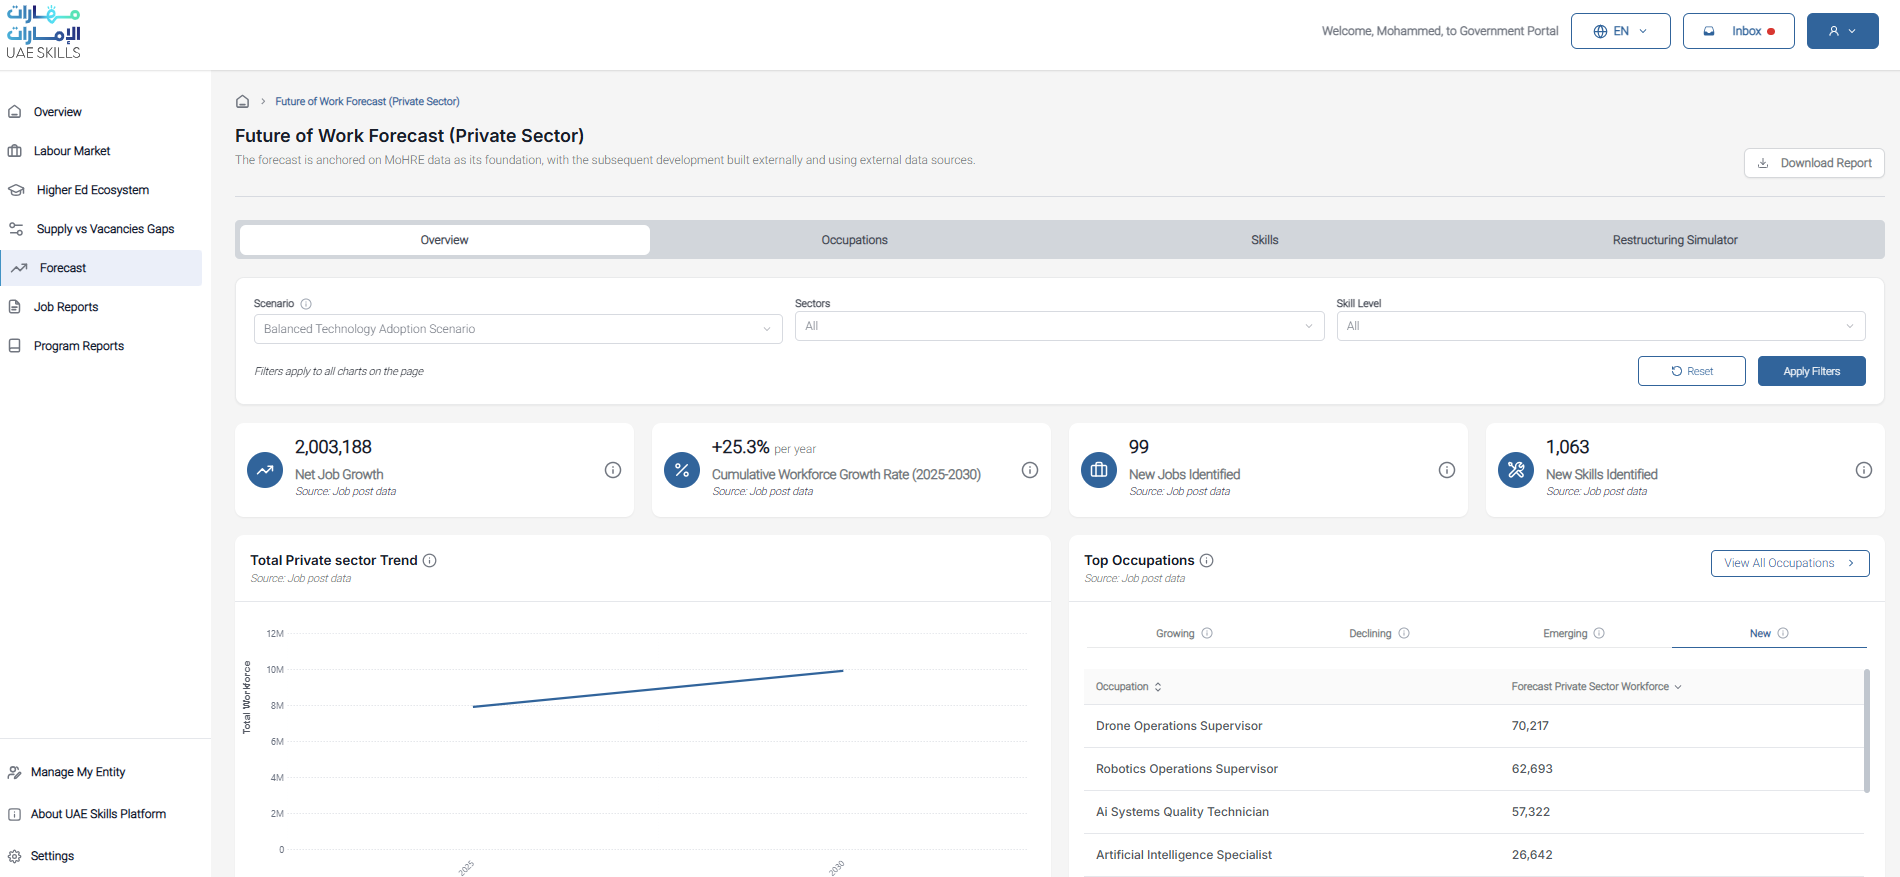Select the Growing occupations tab
Screen dimensions: 1900x877
[1175, 634]
